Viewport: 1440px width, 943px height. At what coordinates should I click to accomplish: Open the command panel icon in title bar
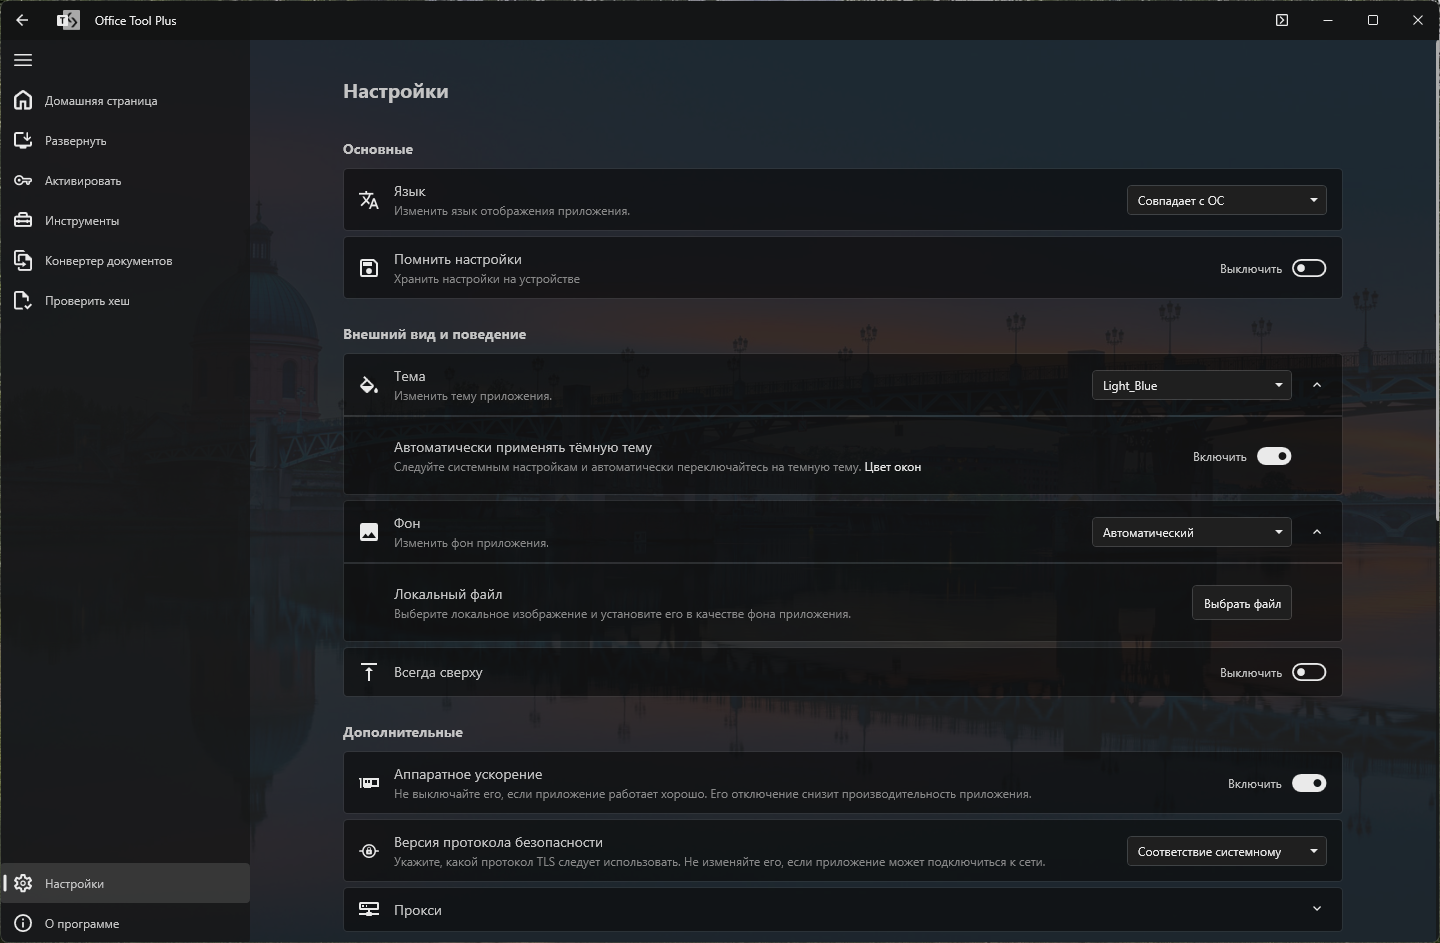(x=1282, y=20)
